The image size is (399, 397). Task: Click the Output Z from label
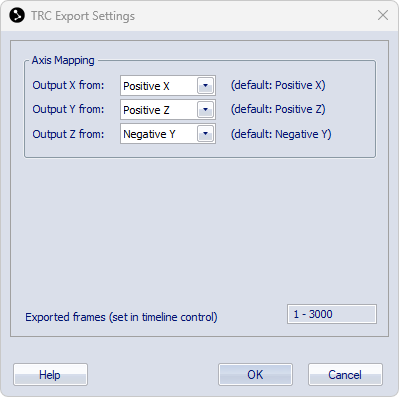[x=68, y=134]
